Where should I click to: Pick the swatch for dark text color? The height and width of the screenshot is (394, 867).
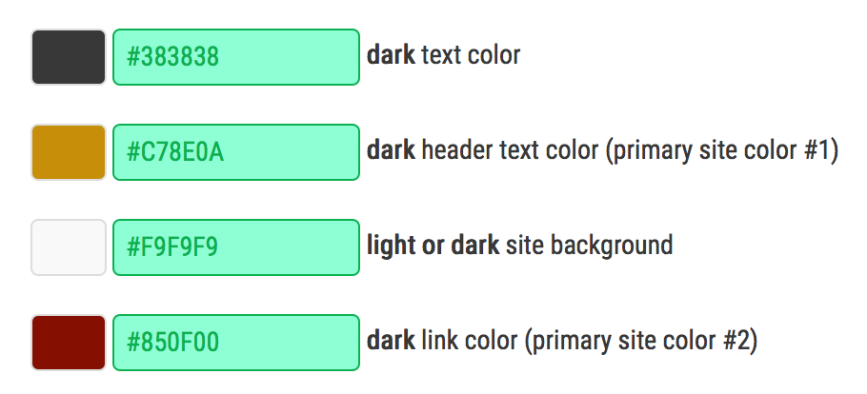68,57
